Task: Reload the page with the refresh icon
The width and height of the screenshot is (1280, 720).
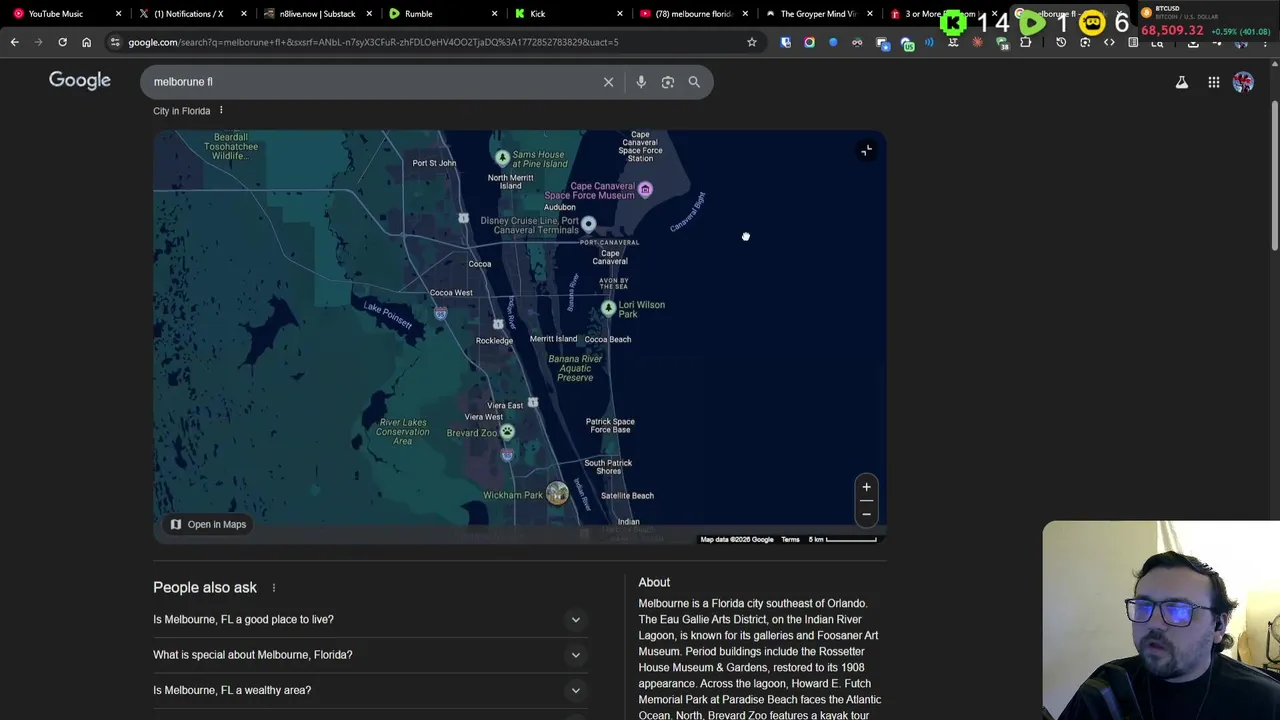Action: pyautogui.click(x=62, y=42)
